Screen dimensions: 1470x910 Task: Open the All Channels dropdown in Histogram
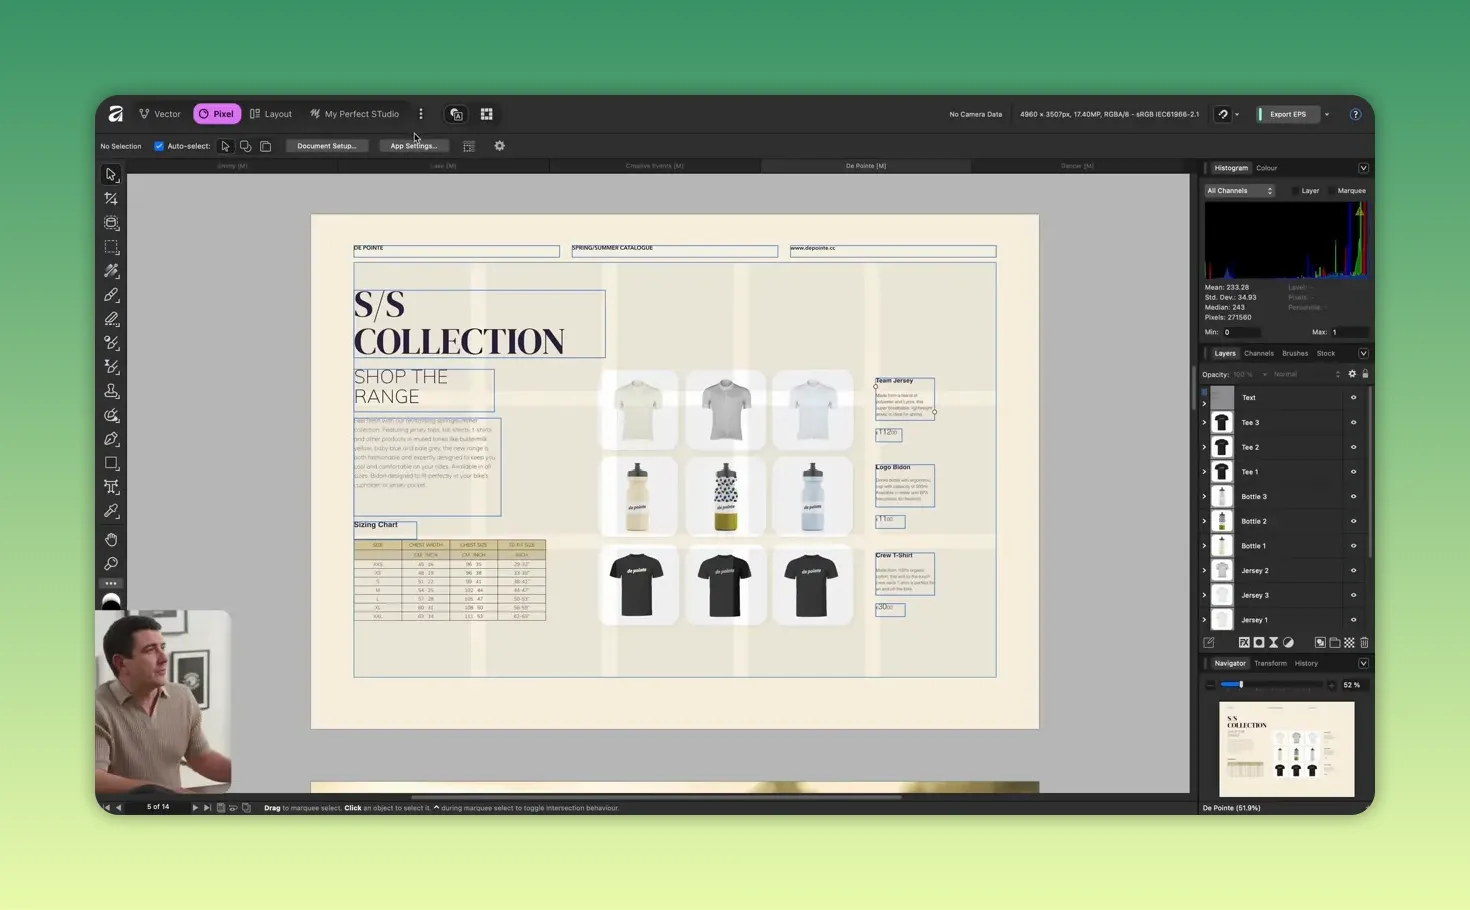pos(1240,190)
